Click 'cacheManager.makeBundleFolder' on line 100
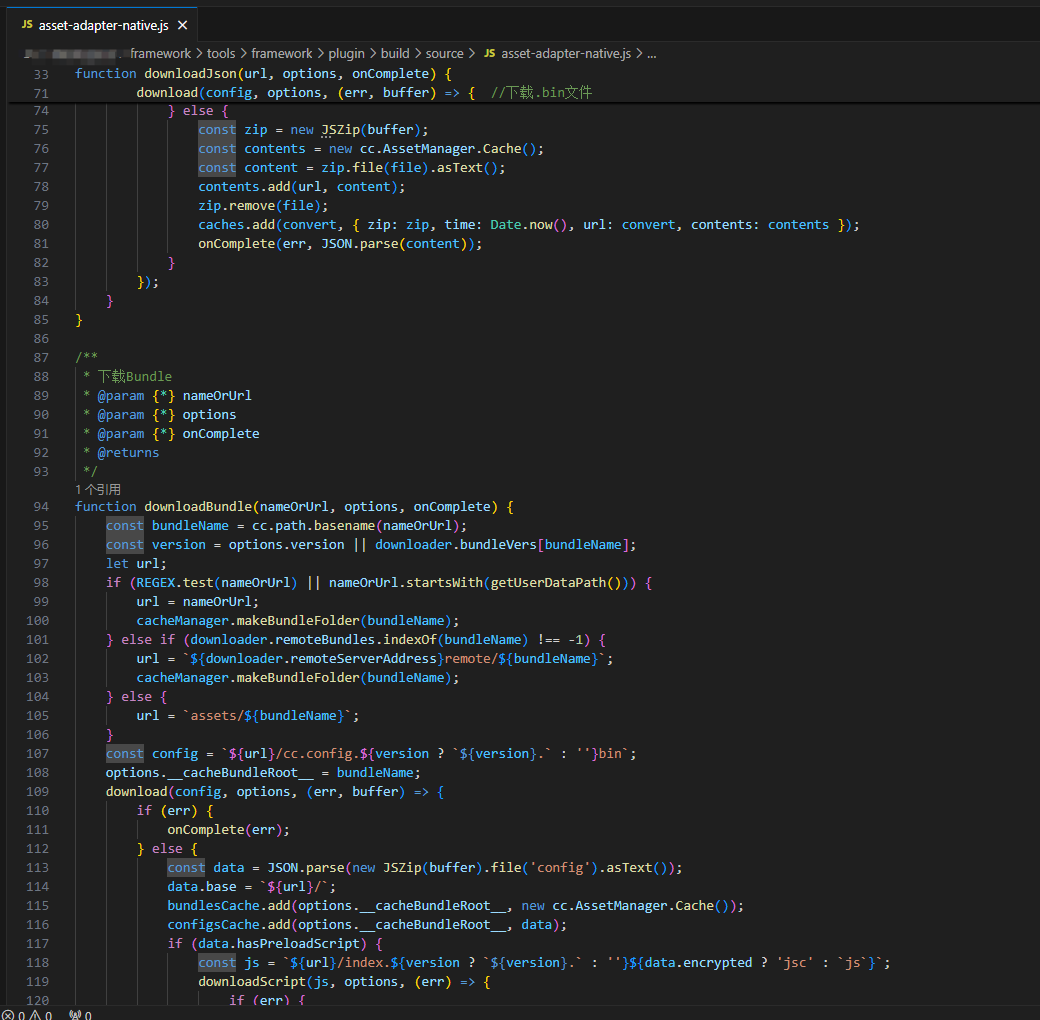This screenshot has height=1020, width=1040. tap(248, 621)
